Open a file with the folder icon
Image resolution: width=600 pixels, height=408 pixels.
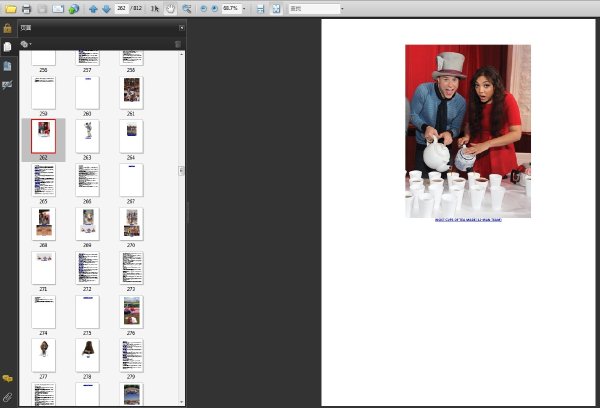click(10, 8)
